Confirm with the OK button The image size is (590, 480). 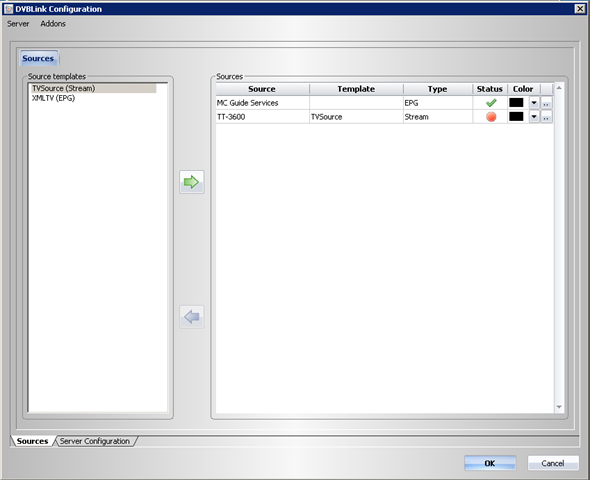[490, 463]
